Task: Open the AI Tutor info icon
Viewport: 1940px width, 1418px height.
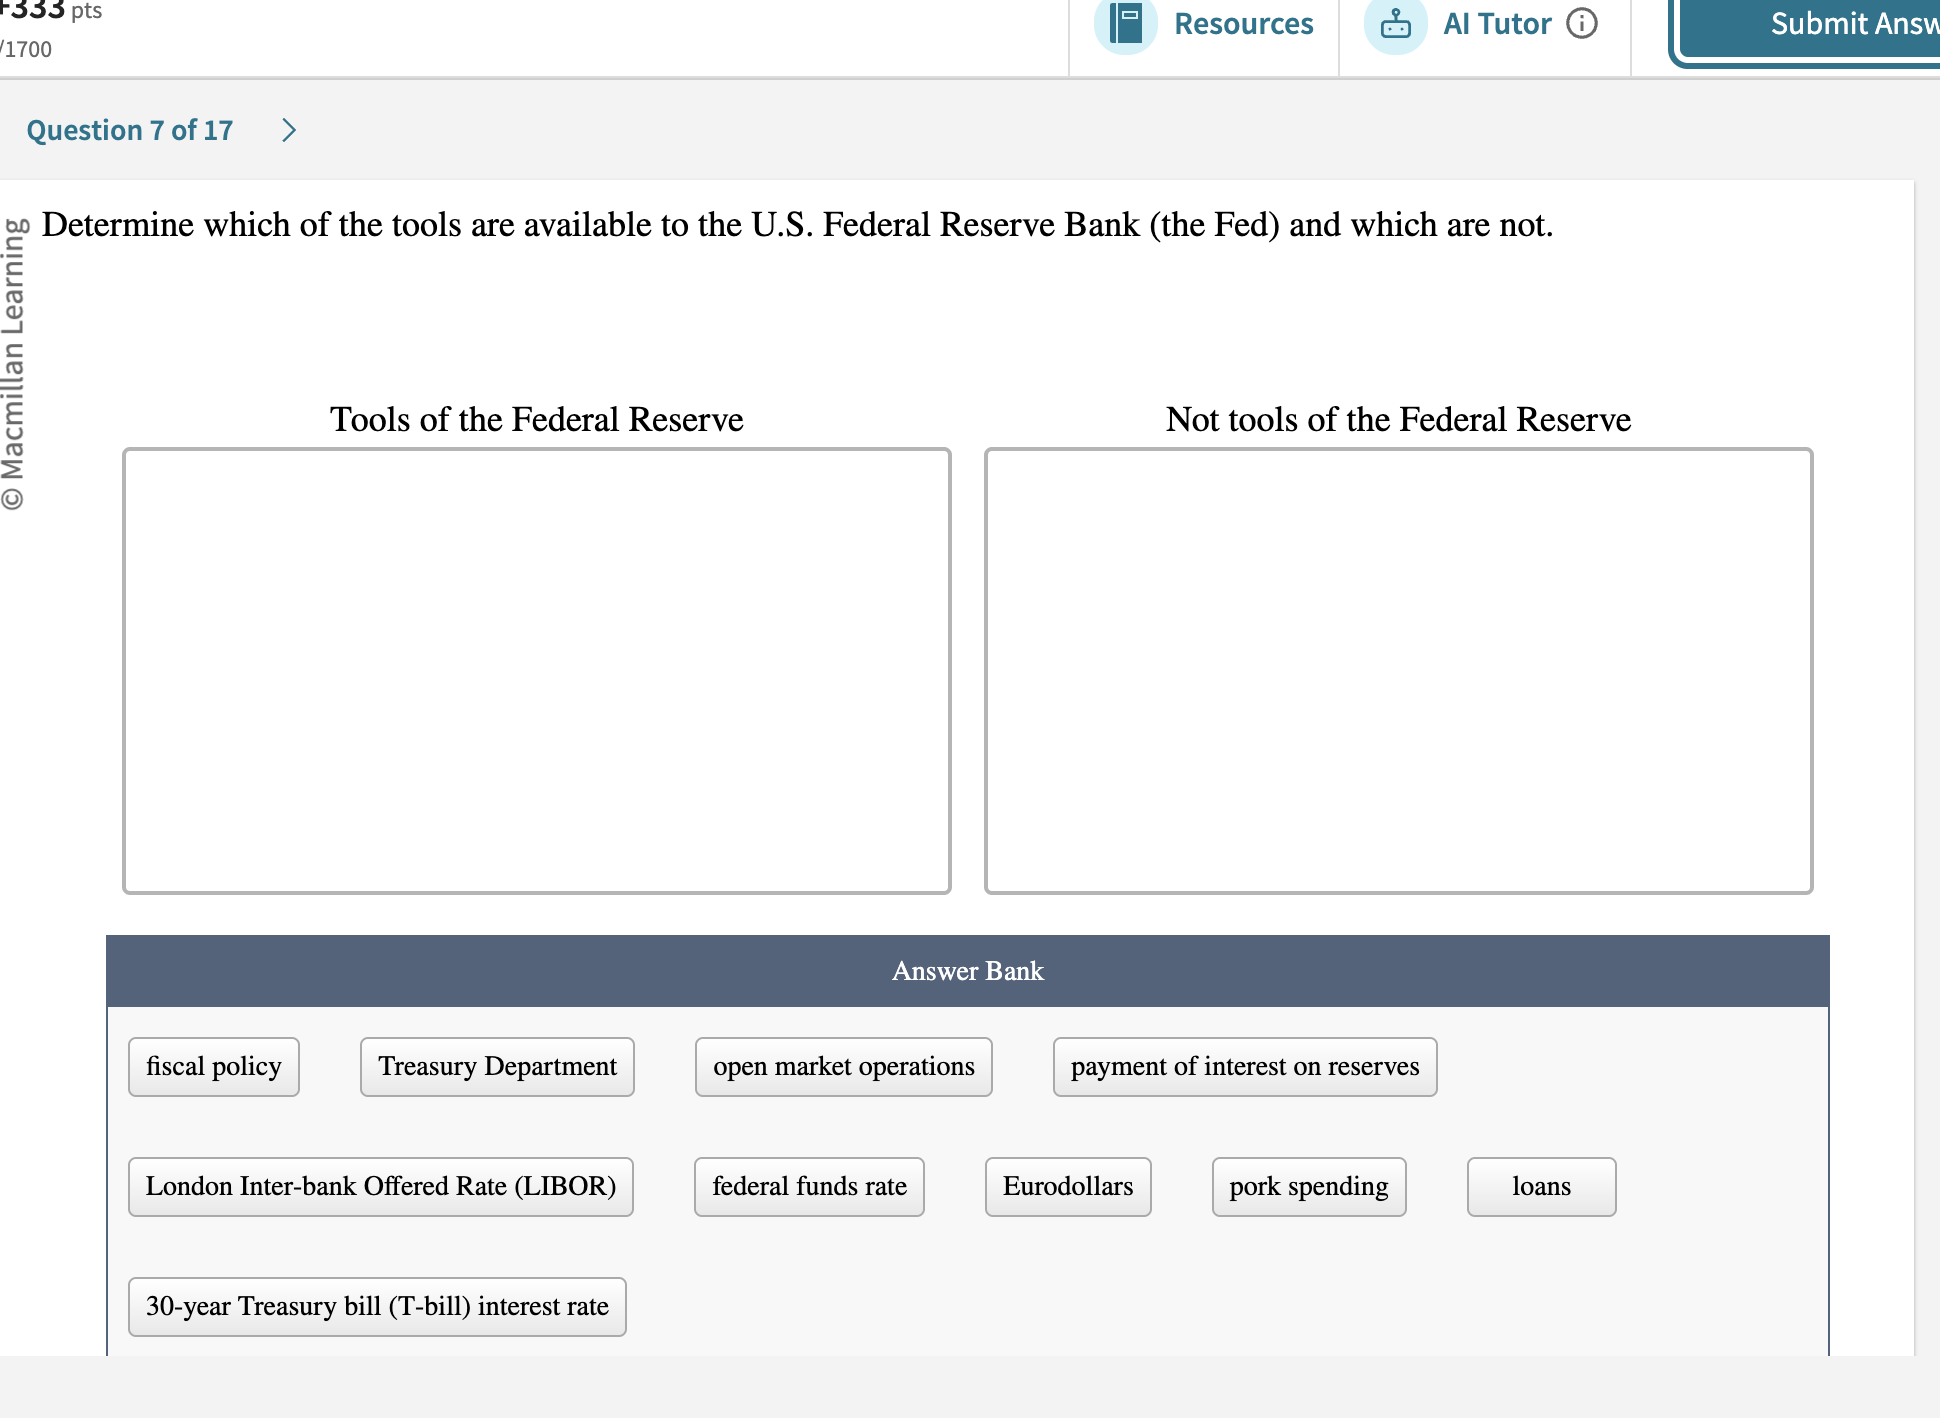Action: coord(1582,23)
